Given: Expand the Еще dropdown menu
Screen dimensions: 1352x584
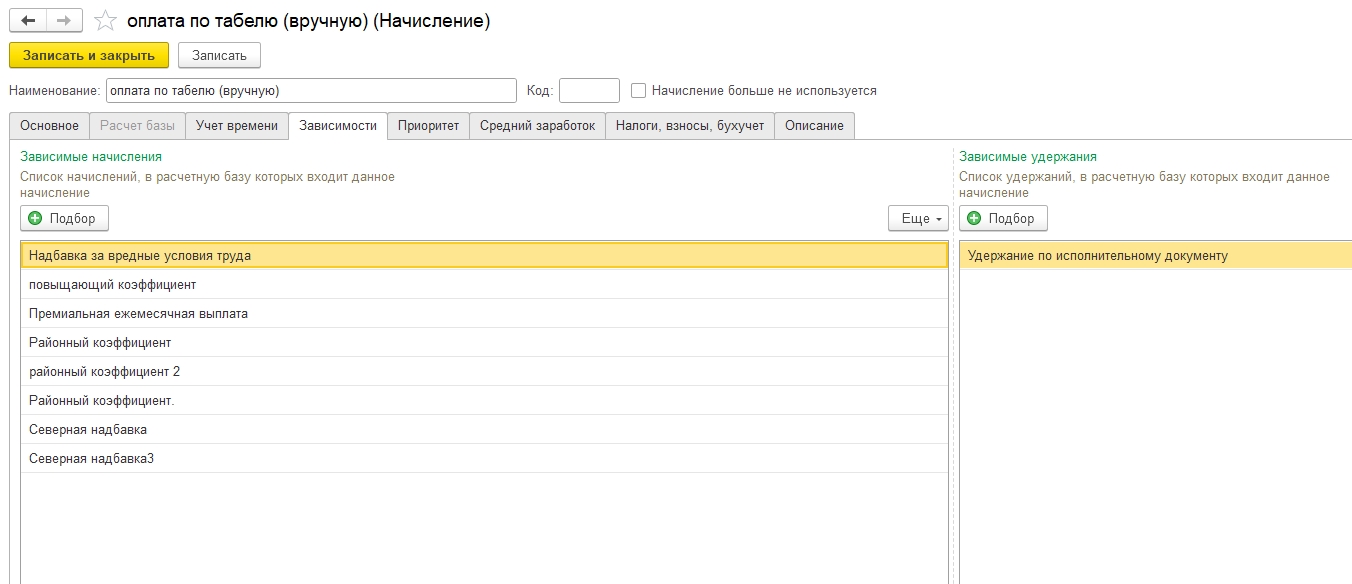Looking at the screenshot, I should [x=917, y=218].
